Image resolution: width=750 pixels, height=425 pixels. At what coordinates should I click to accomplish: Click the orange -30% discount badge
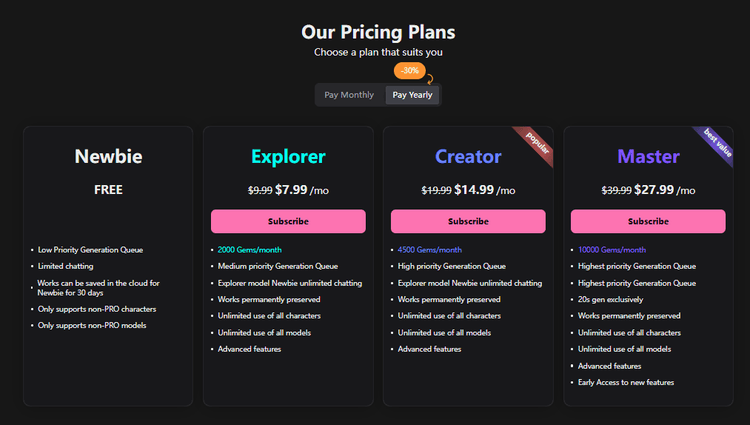coord(409,71)
